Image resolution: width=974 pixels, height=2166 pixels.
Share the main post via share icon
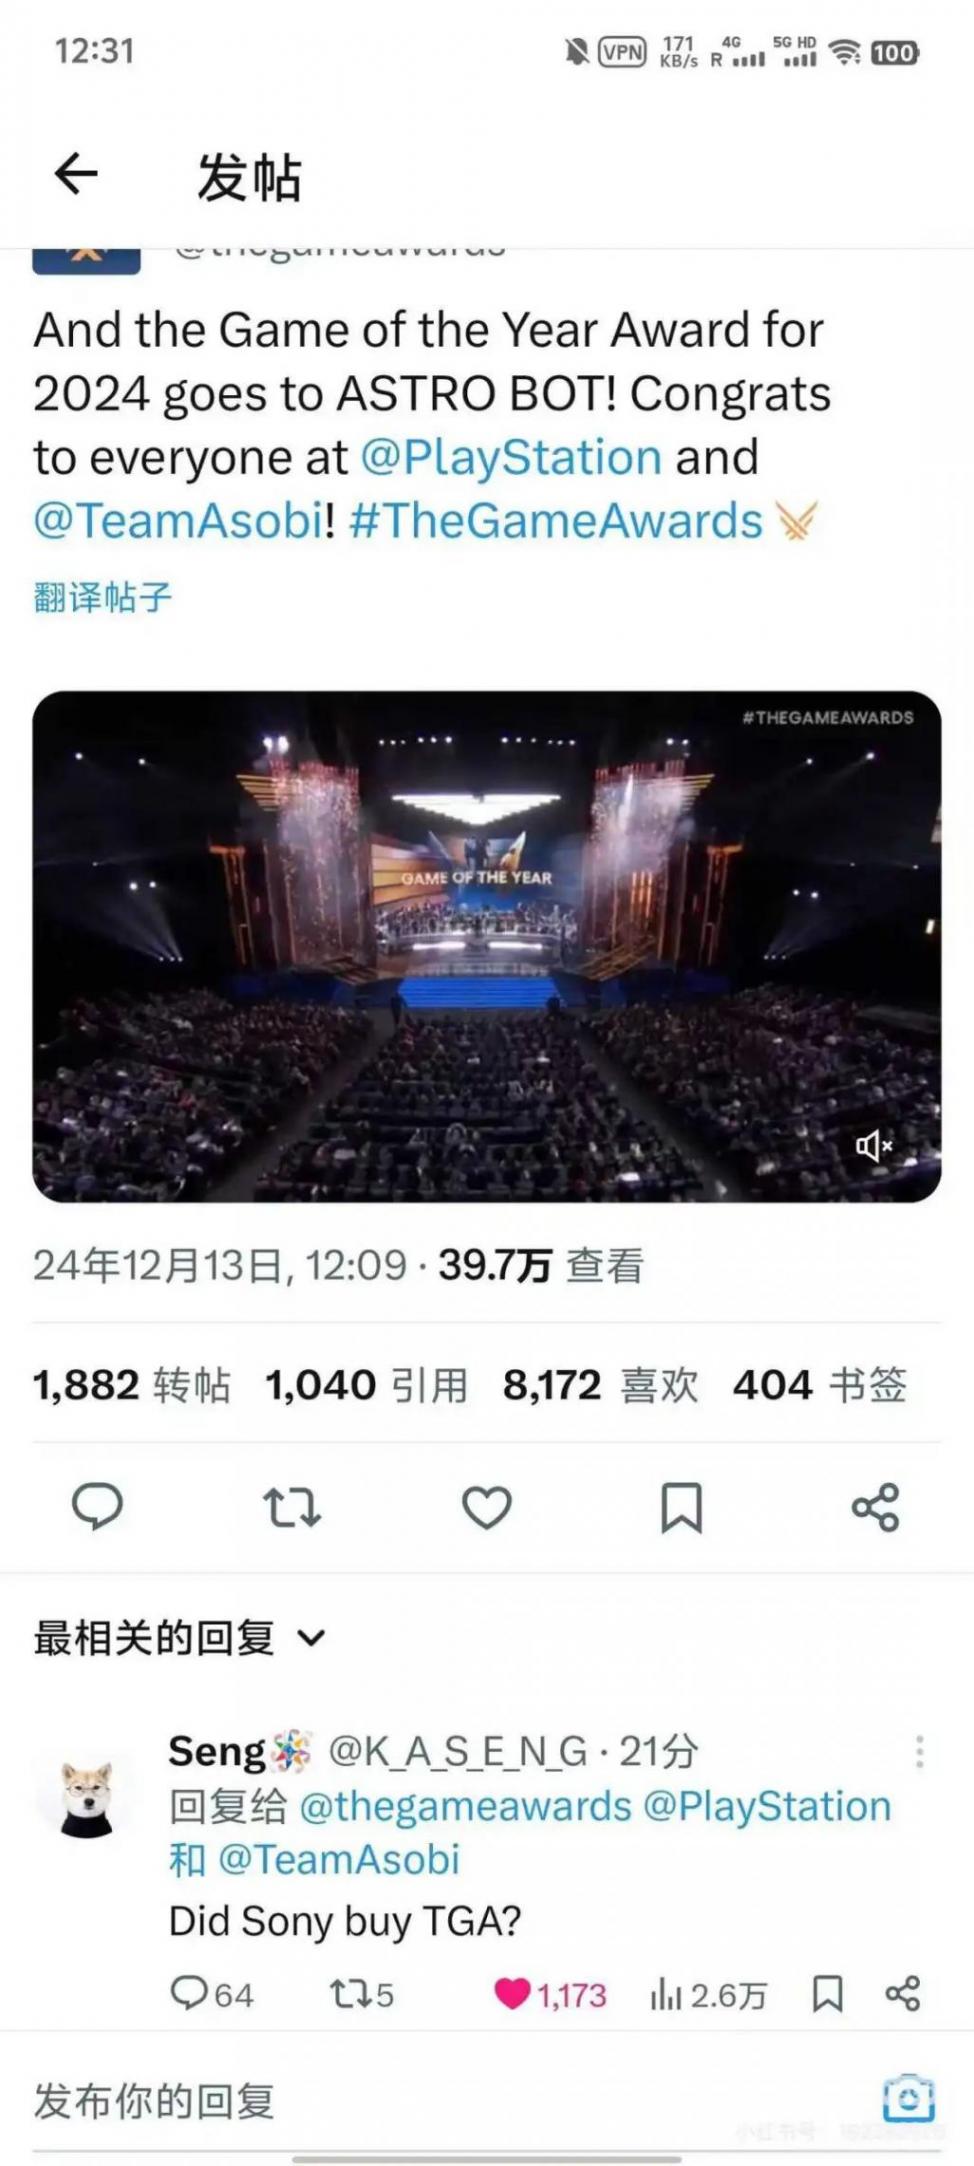point(876,1507)
